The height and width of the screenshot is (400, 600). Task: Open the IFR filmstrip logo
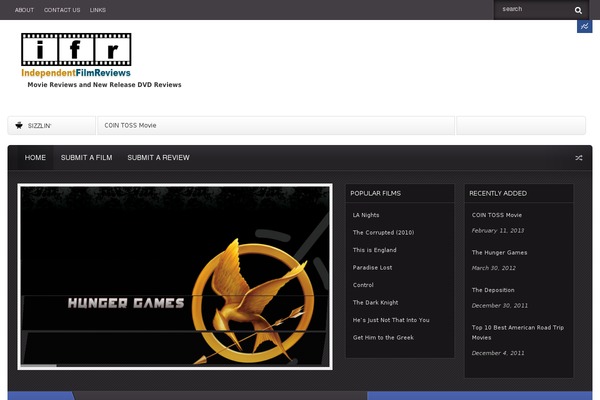tap(76, 49)
